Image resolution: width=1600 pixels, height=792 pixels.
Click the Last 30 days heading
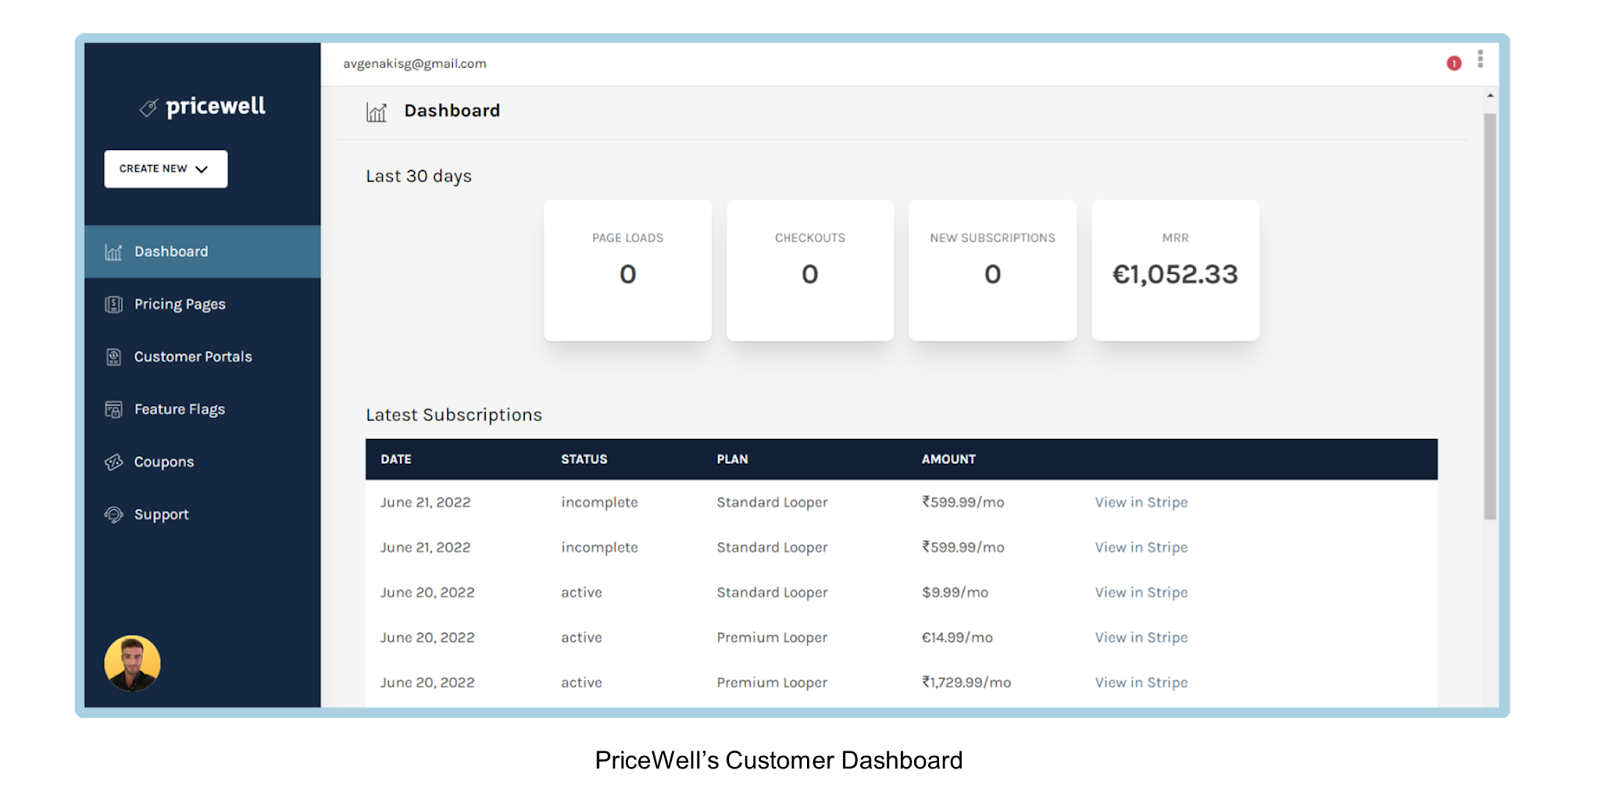[x=419, y=176]
